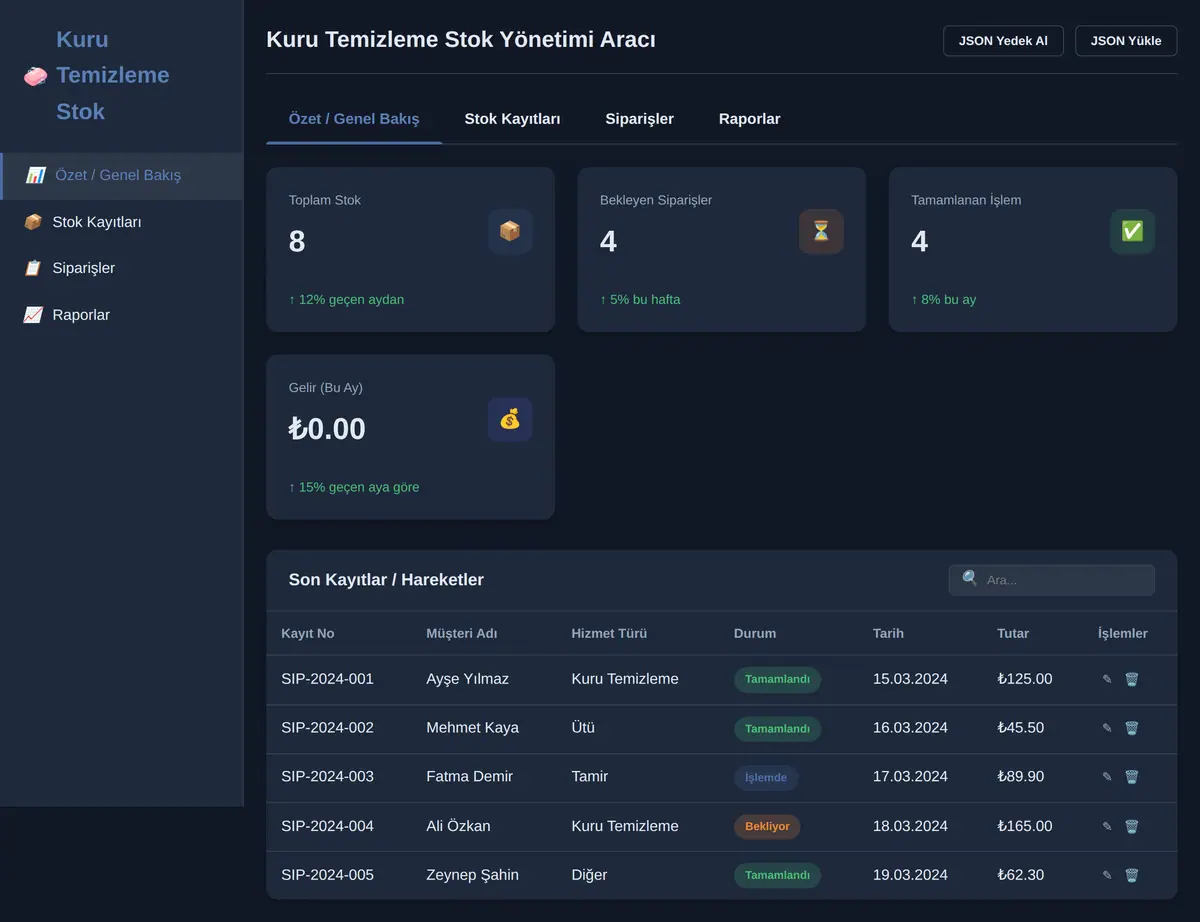Image resolution: width=1200 pixels, height=922 pixels.
Task: Switch to the Siparişler tab
Action: (x=639, y=119)
